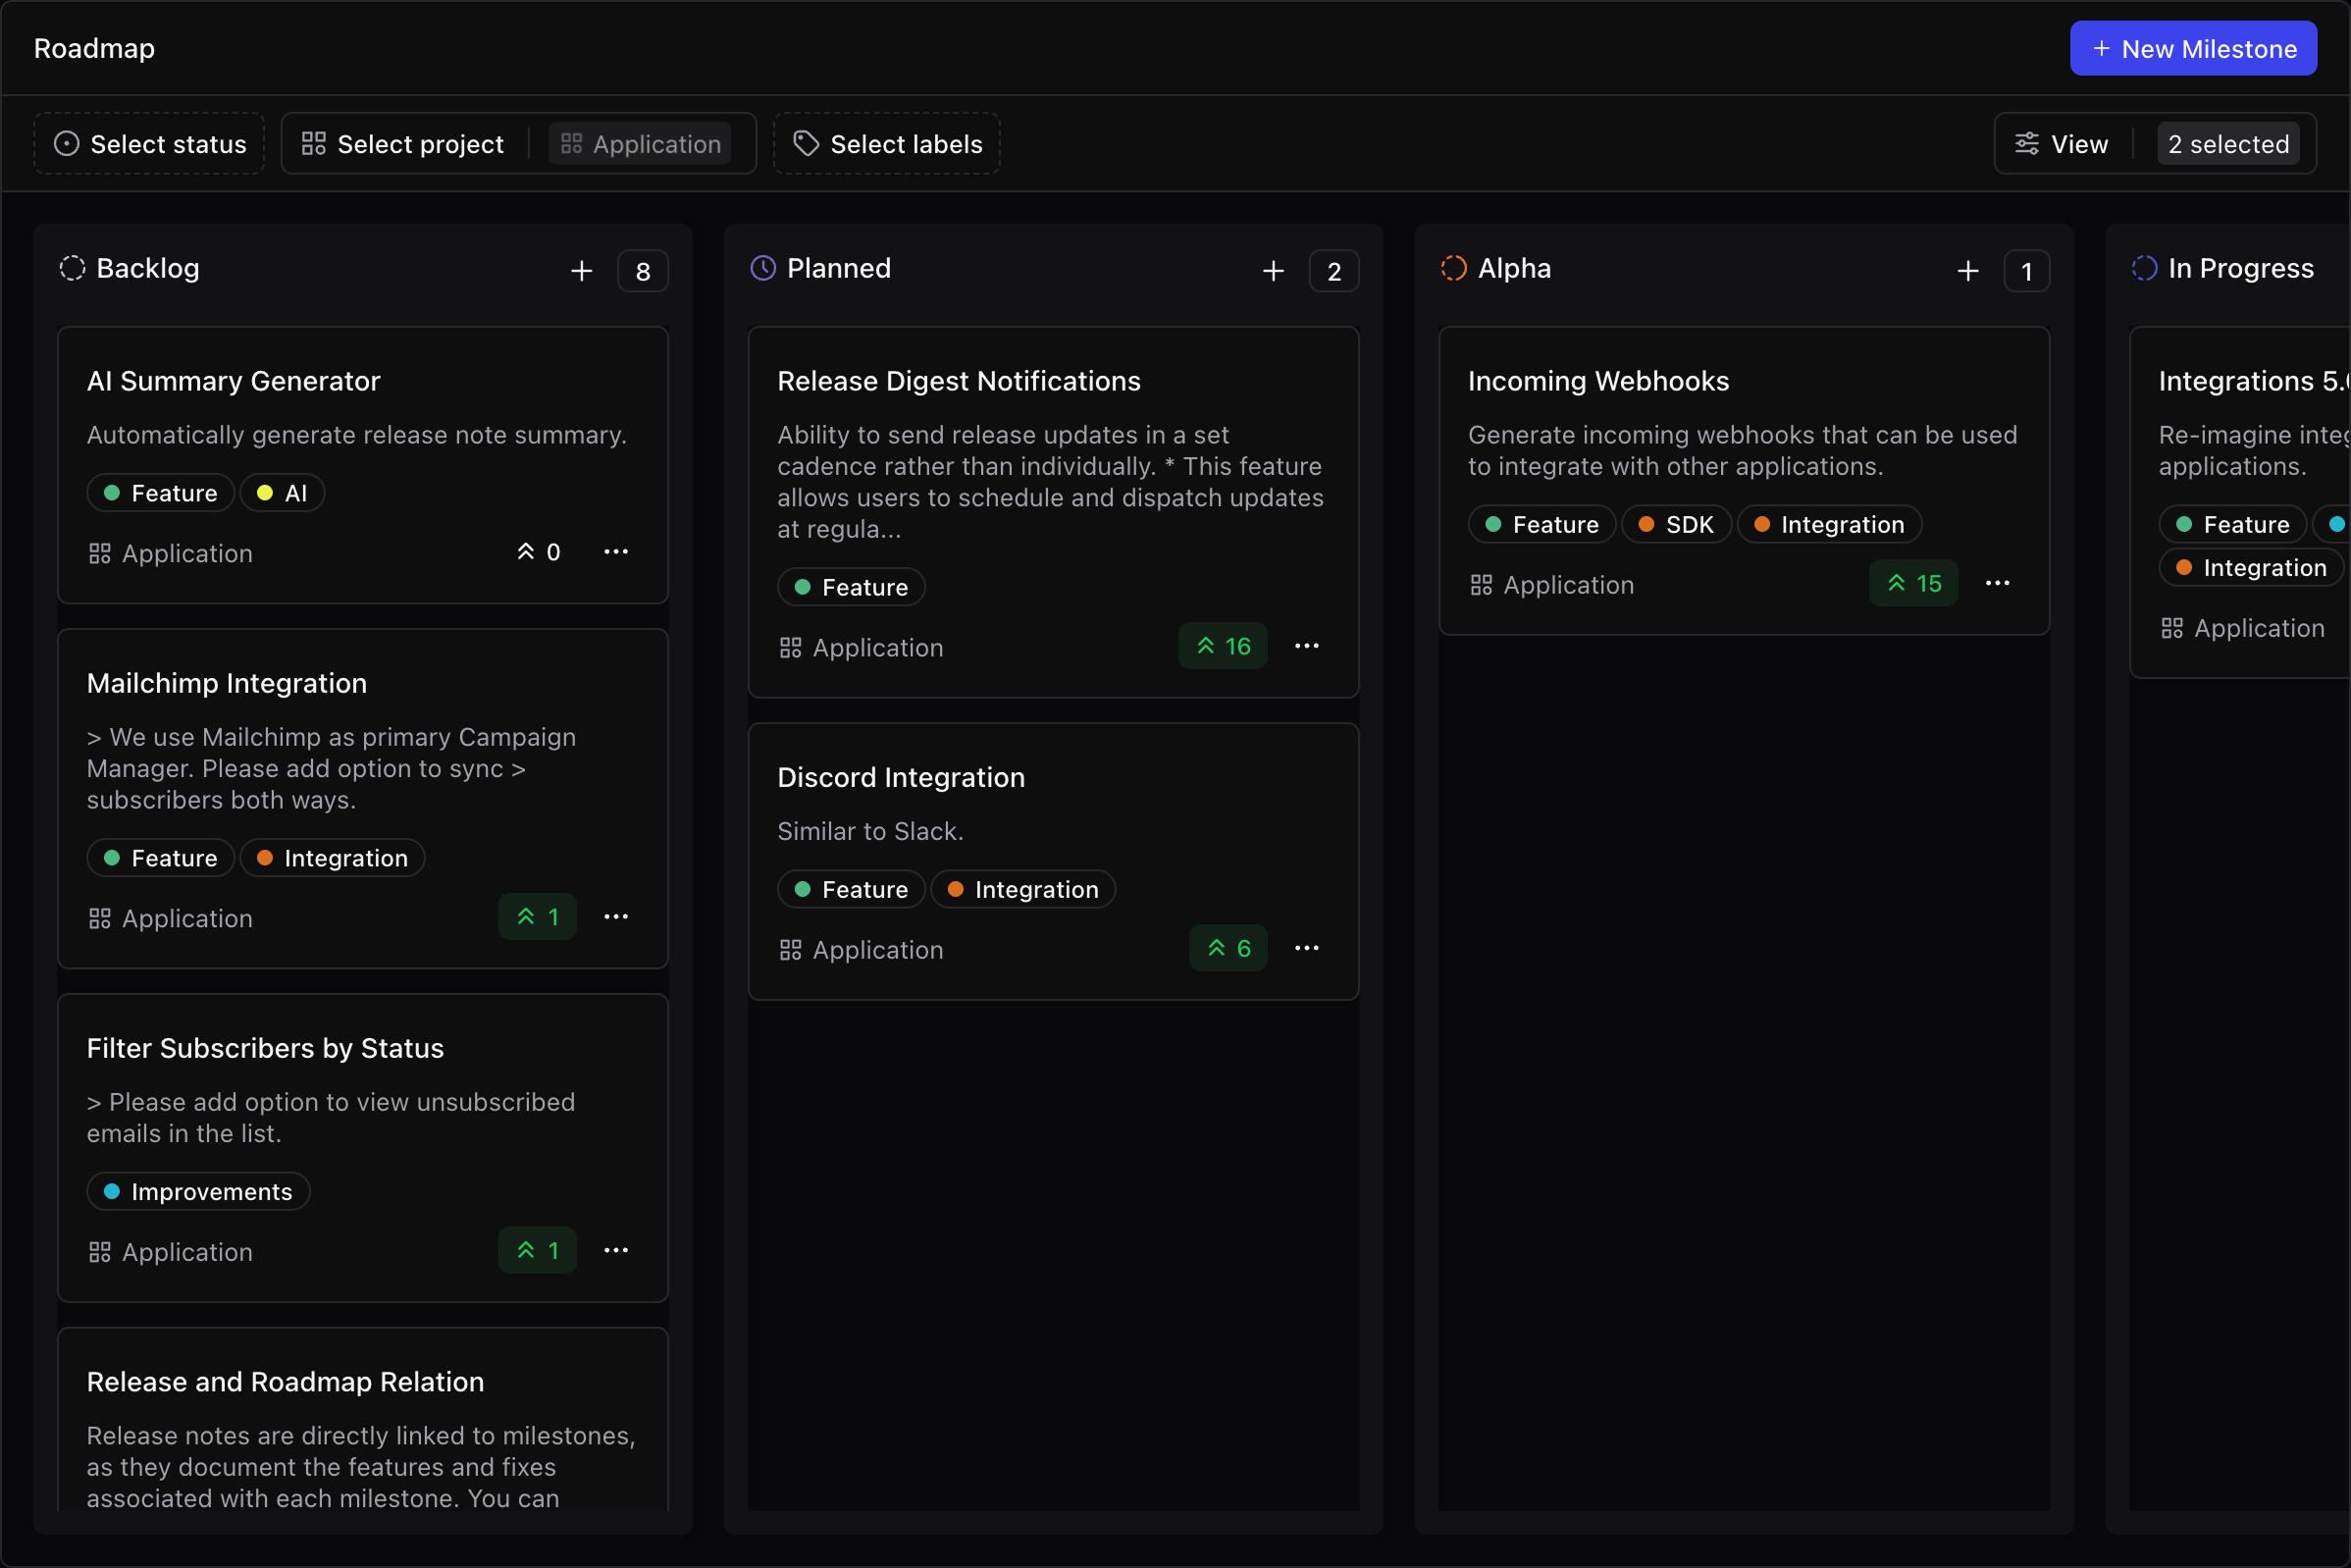Viewport: 2351px width, 1568px height.
Task: Open options menu on Release Digest Notifications card
Action: [x=1307, y=645]
